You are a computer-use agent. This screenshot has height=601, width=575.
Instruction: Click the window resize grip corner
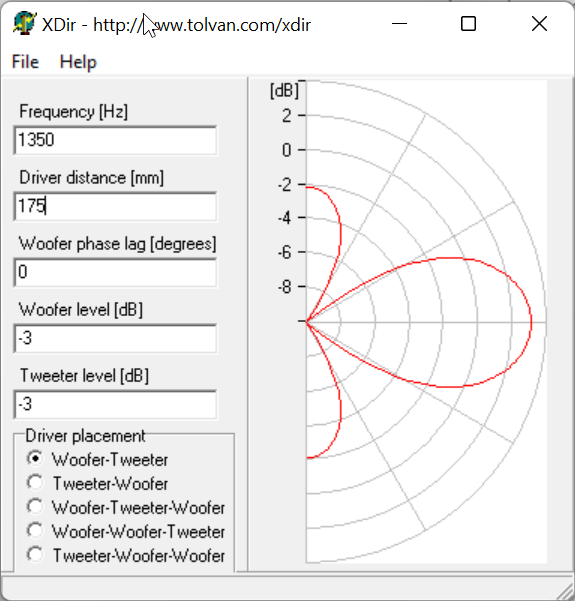point(565,592)
